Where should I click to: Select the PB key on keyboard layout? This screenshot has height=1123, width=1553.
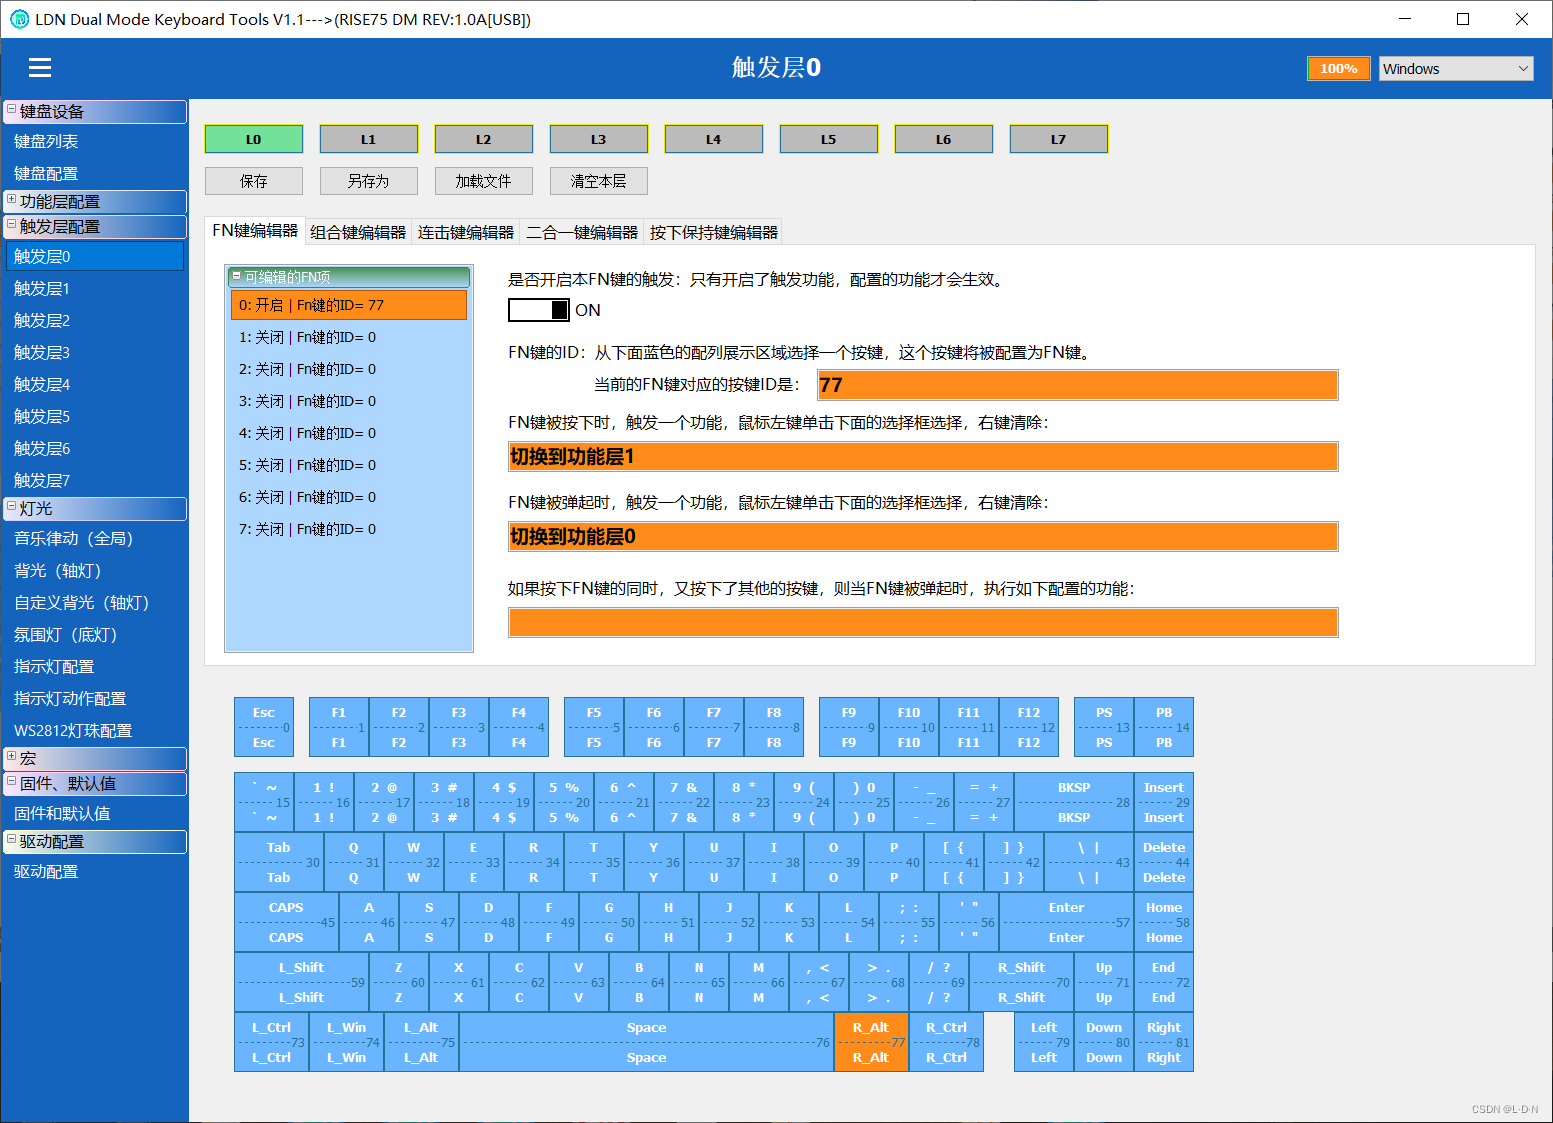coord(1164,727)
